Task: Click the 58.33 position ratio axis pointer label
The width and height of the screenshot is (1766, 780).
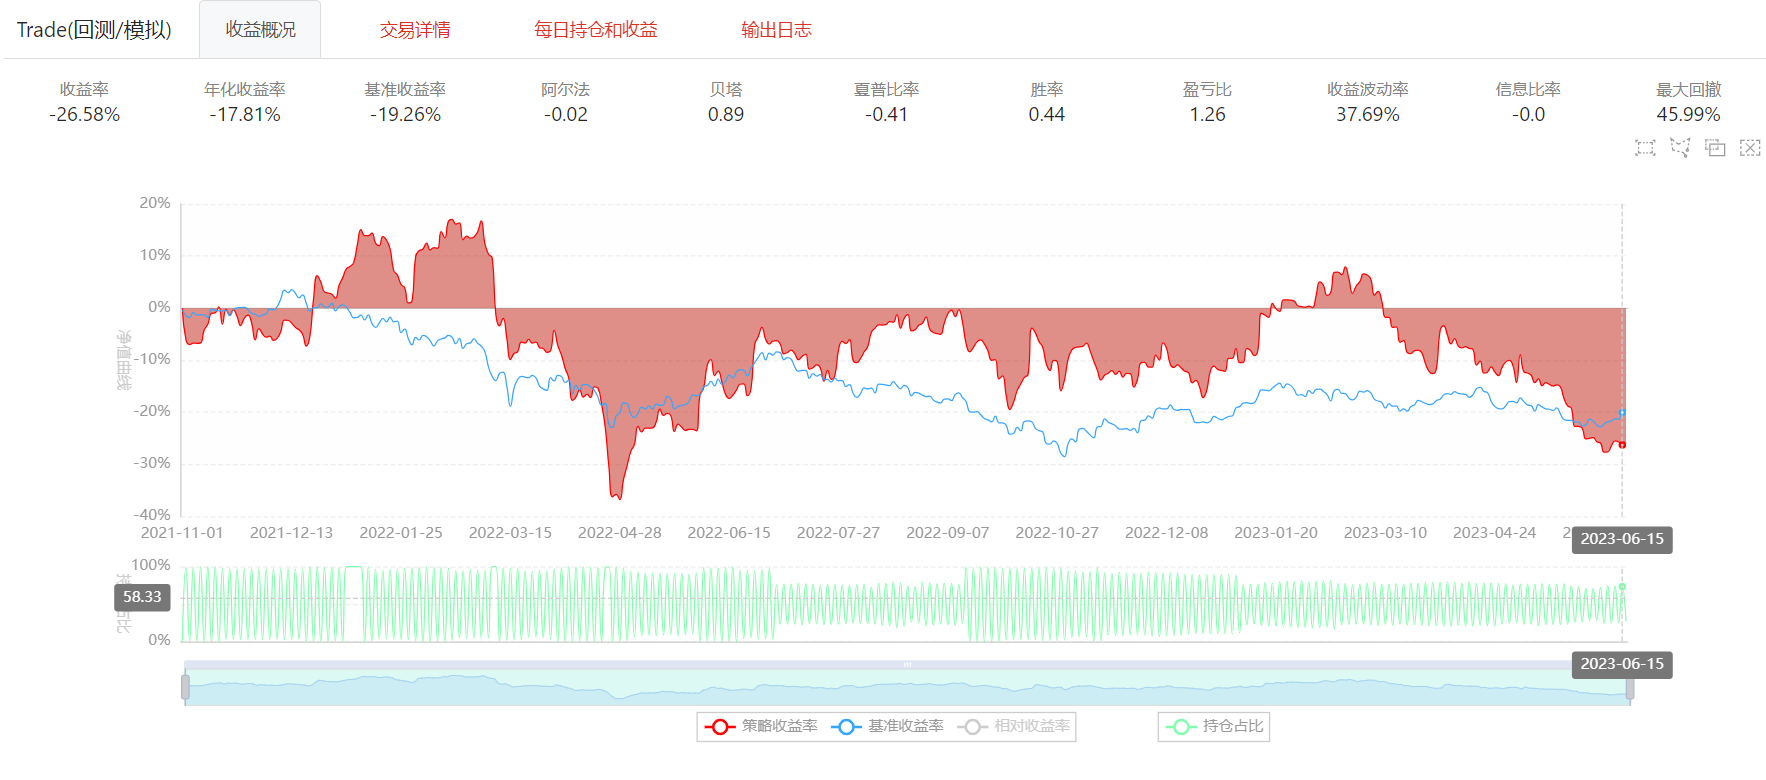Action: tap(142, 597)
